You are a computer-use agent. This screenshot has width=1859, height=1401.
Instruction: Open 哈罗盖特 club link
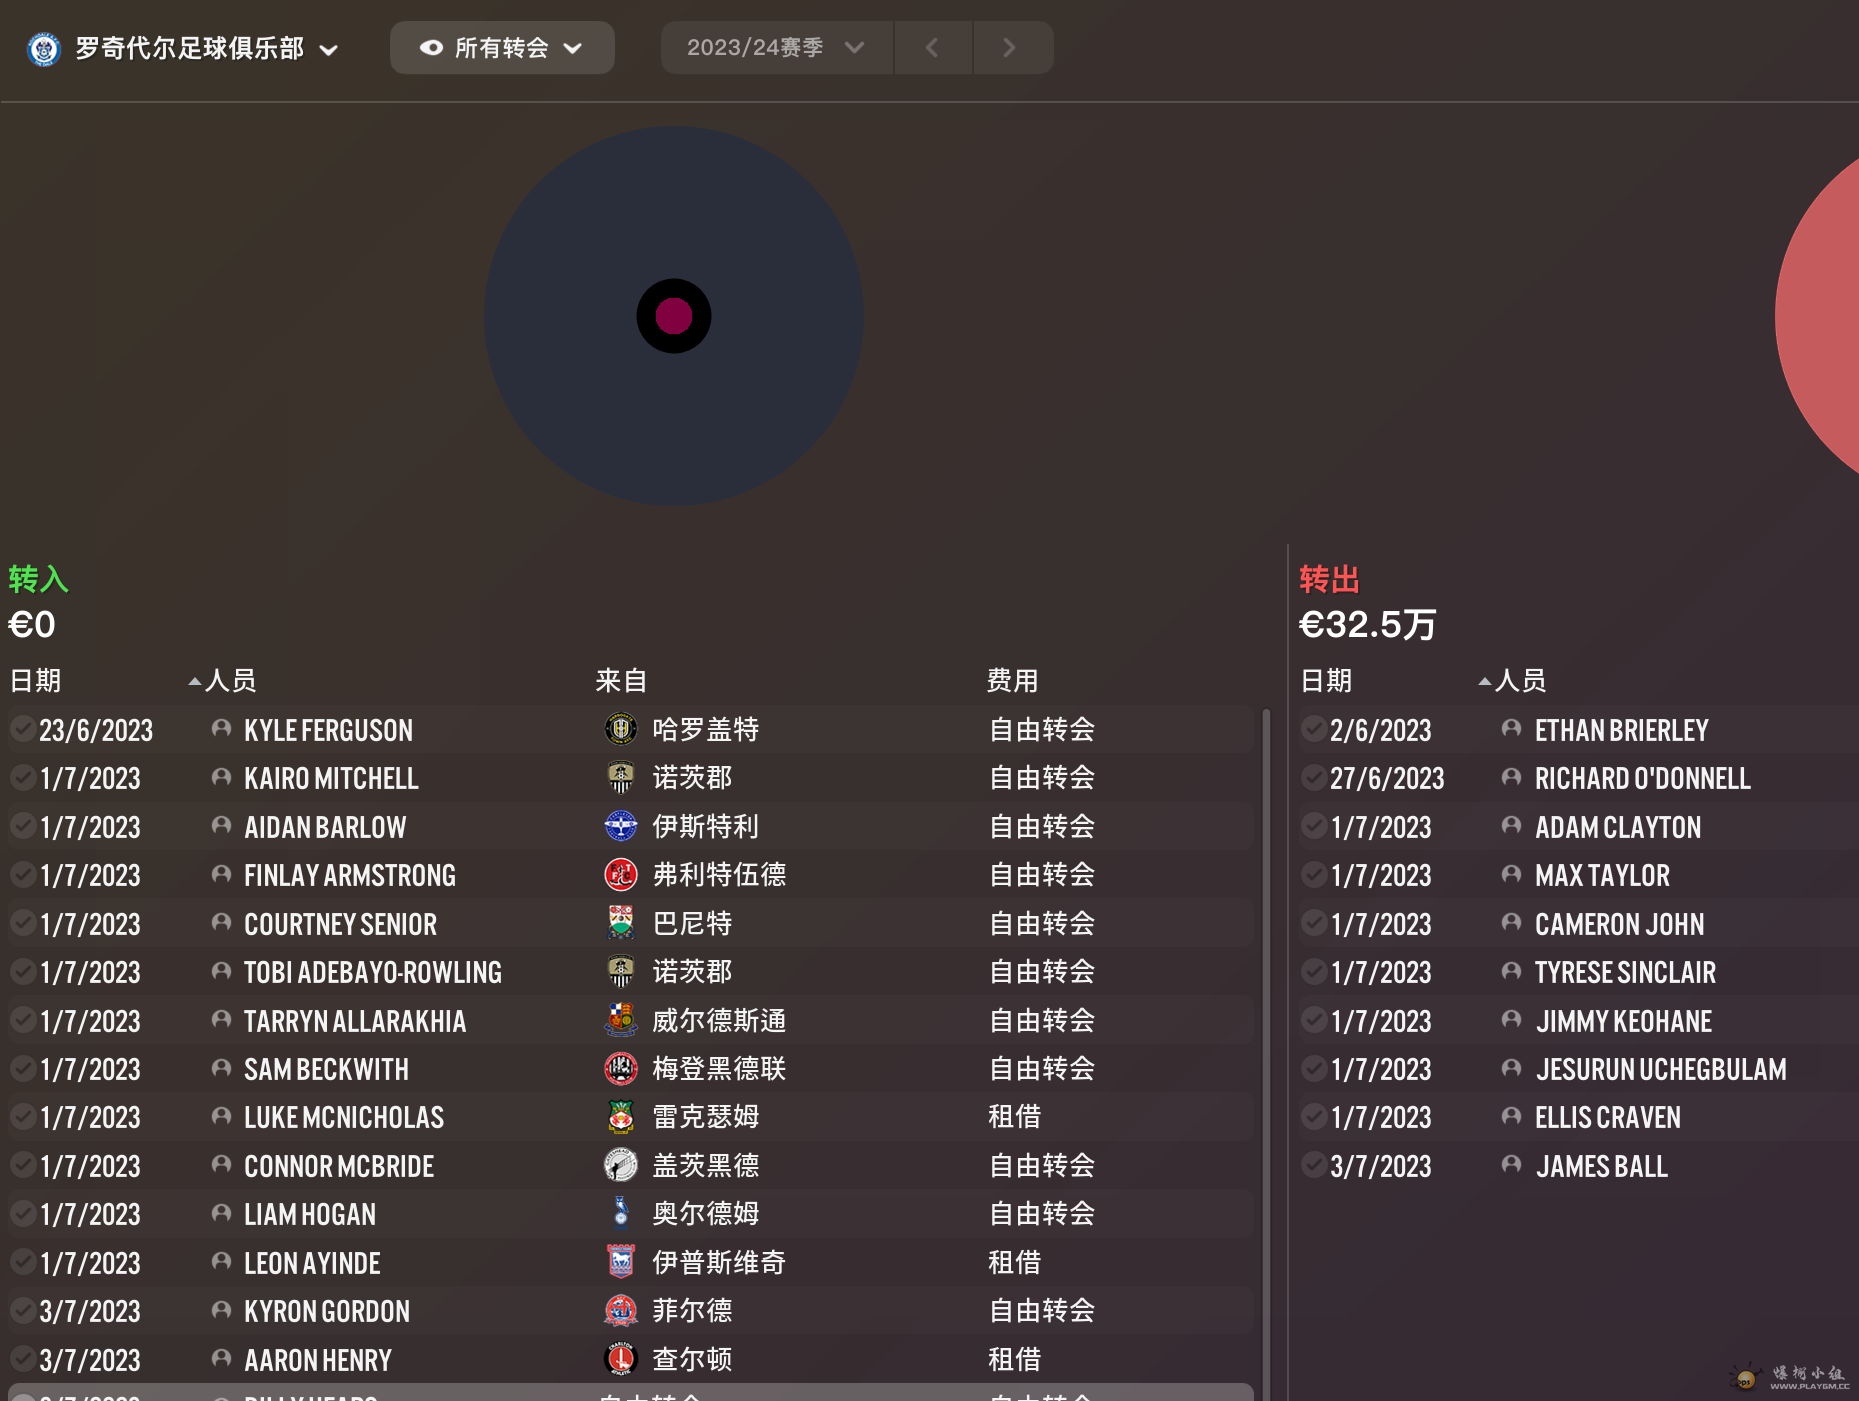coord(706,729)
